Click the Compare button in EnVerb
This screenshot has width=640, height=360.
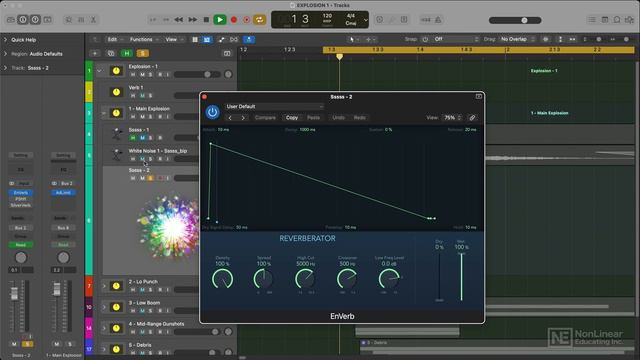(x=265, y=118)
